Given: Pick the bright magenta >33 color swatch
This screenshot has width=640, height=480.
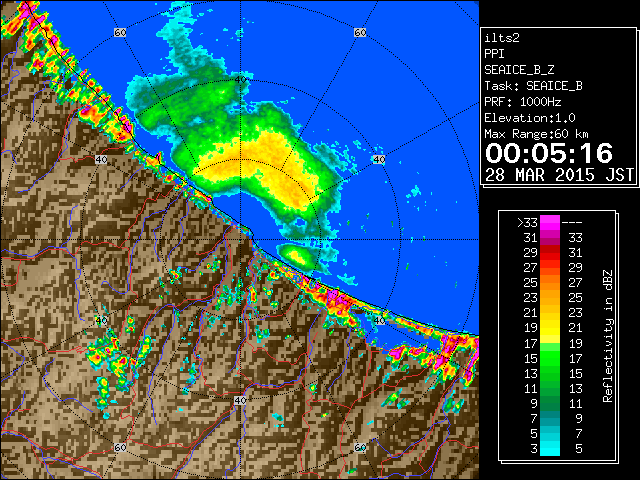Looking at the screenshot, I should click(x=550, y=223).
